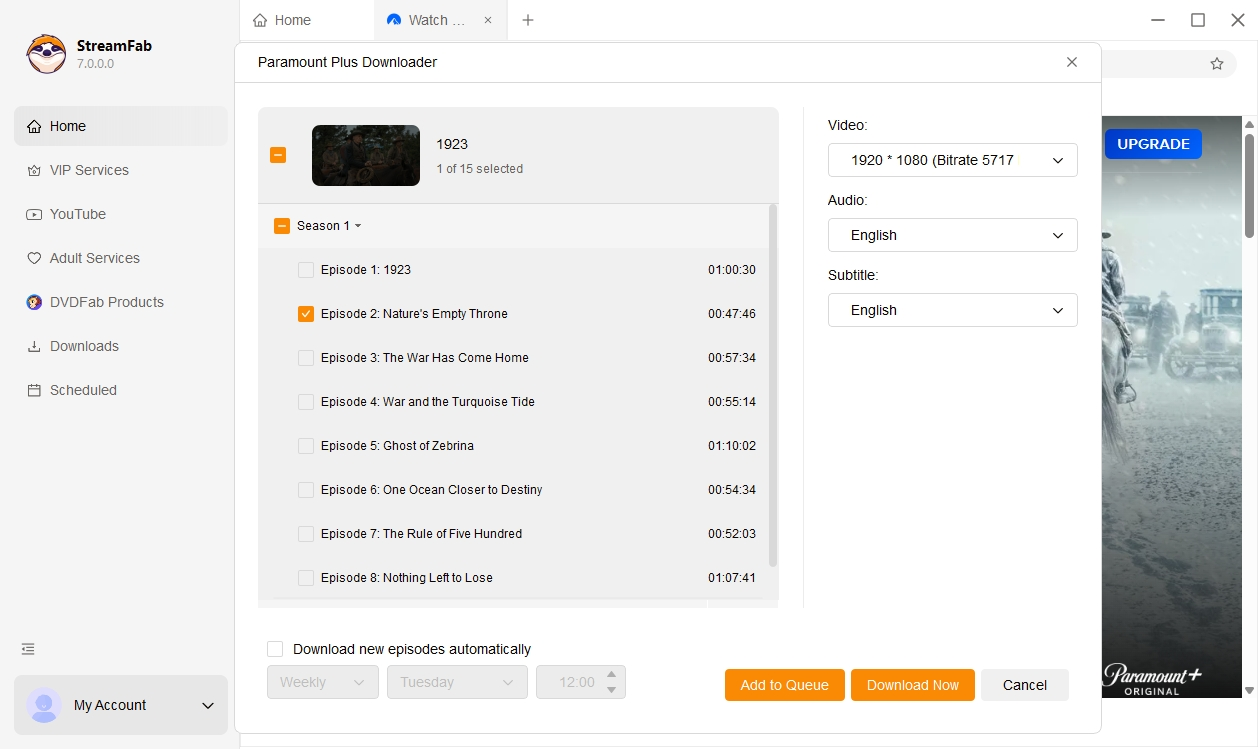Switch to the Home browser tab

[292, 20]
